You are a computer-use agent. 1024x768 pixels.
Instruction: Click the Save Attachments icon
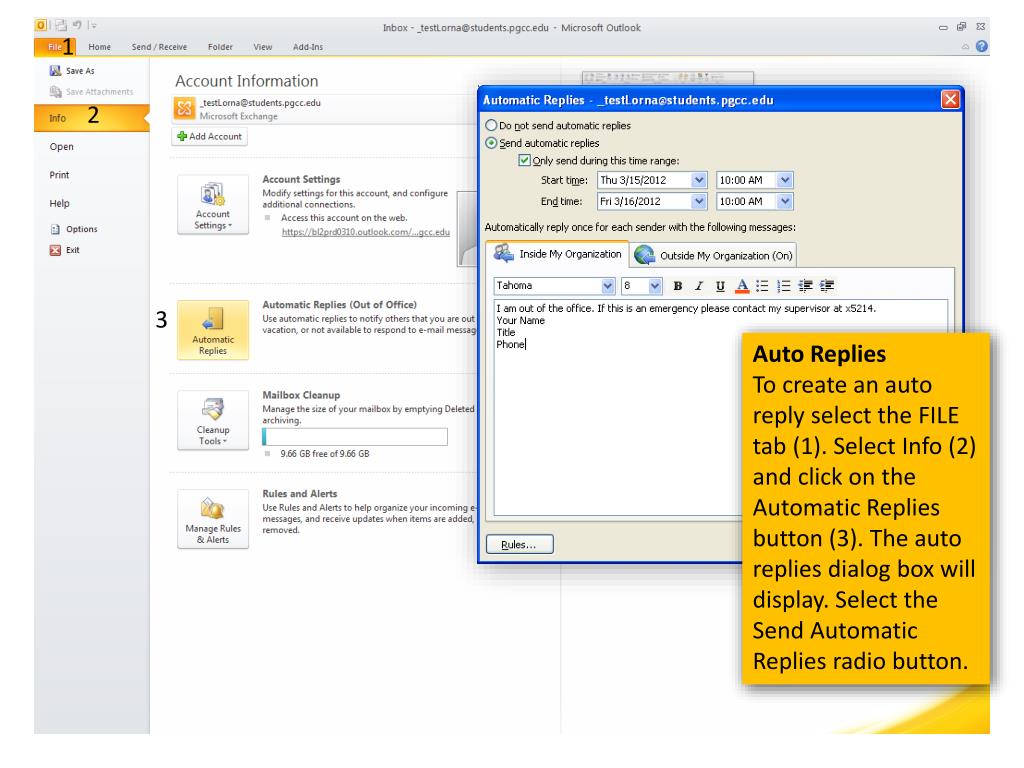[56, 91]
